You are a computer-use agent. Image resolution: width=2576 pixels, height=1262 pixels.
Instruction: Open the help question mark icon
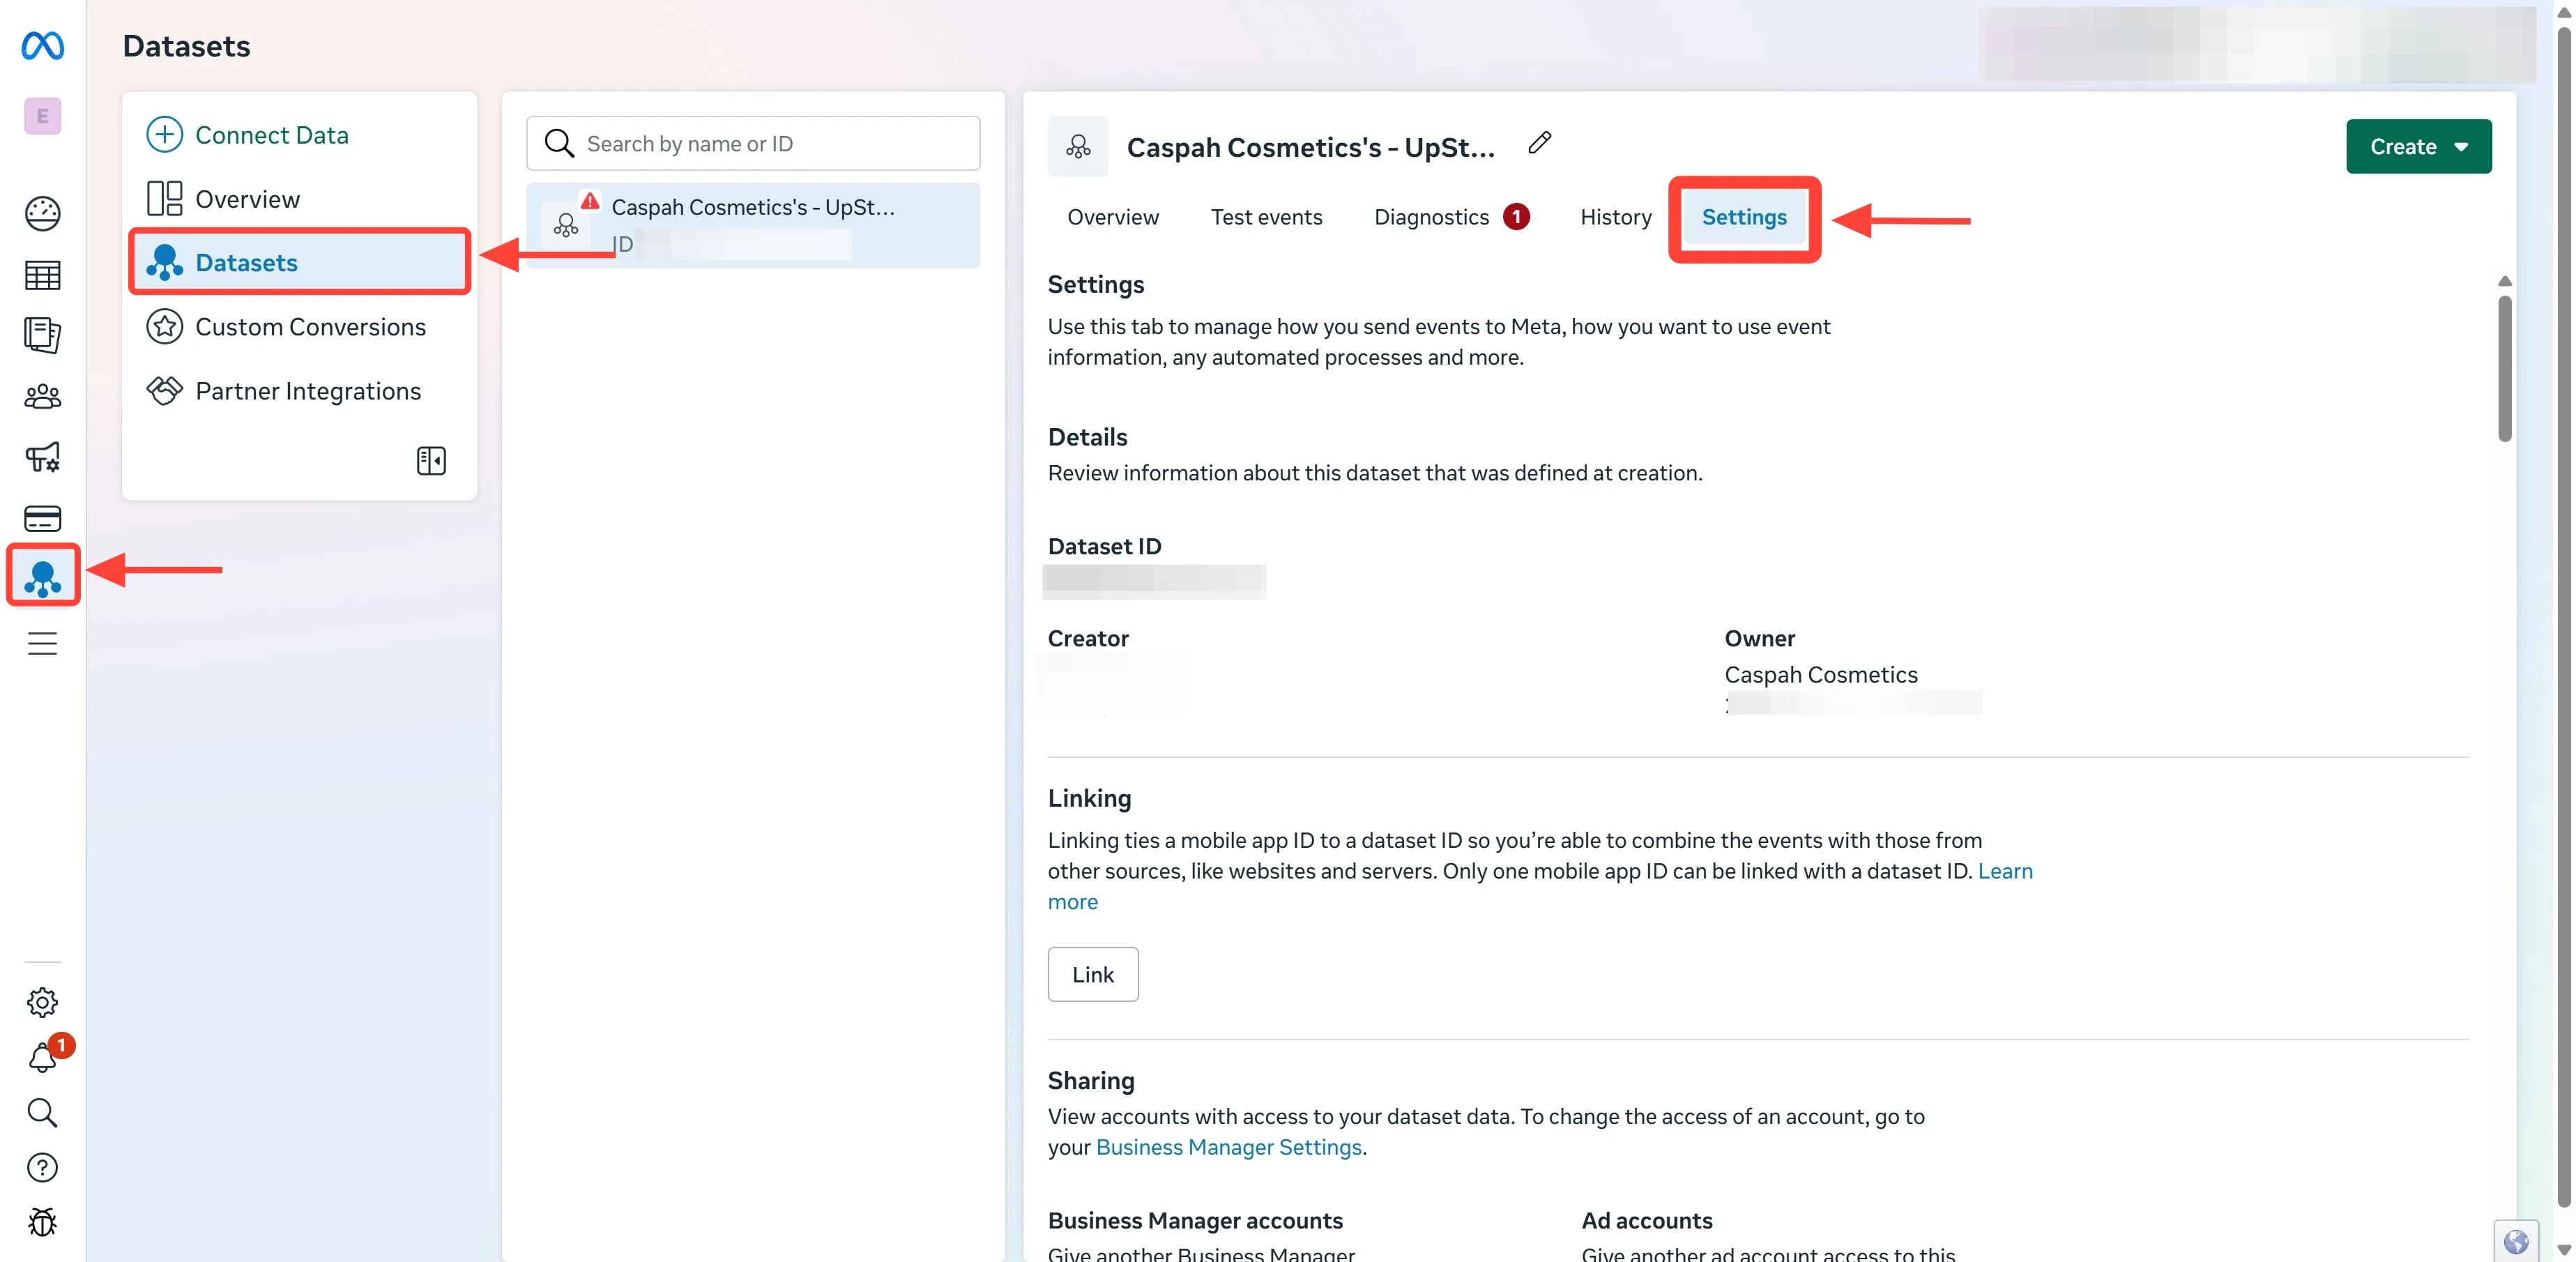(x=42, y=1167)
